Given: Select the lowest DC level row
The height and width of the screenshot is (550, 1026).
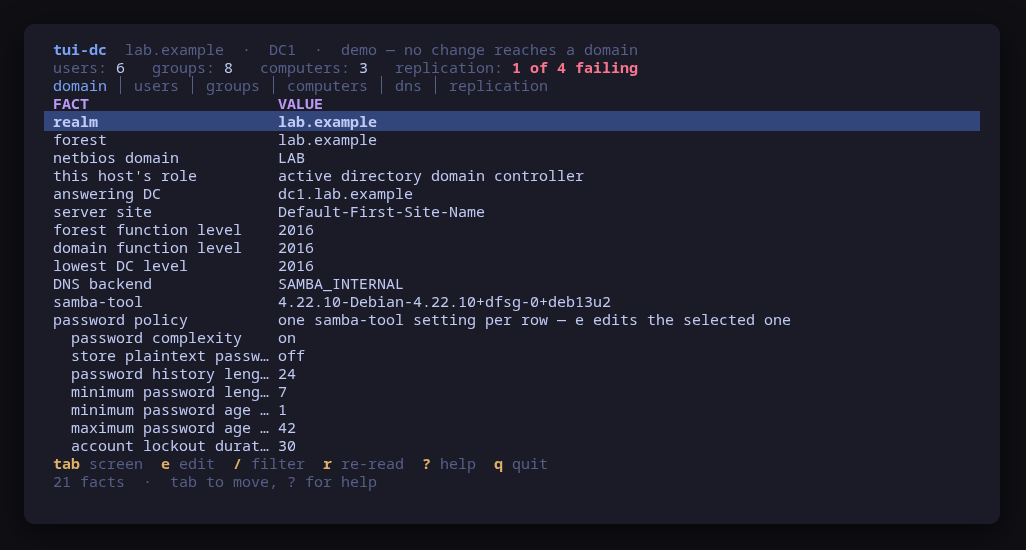Looking at the screenshot, I should (x=512, y=266).
